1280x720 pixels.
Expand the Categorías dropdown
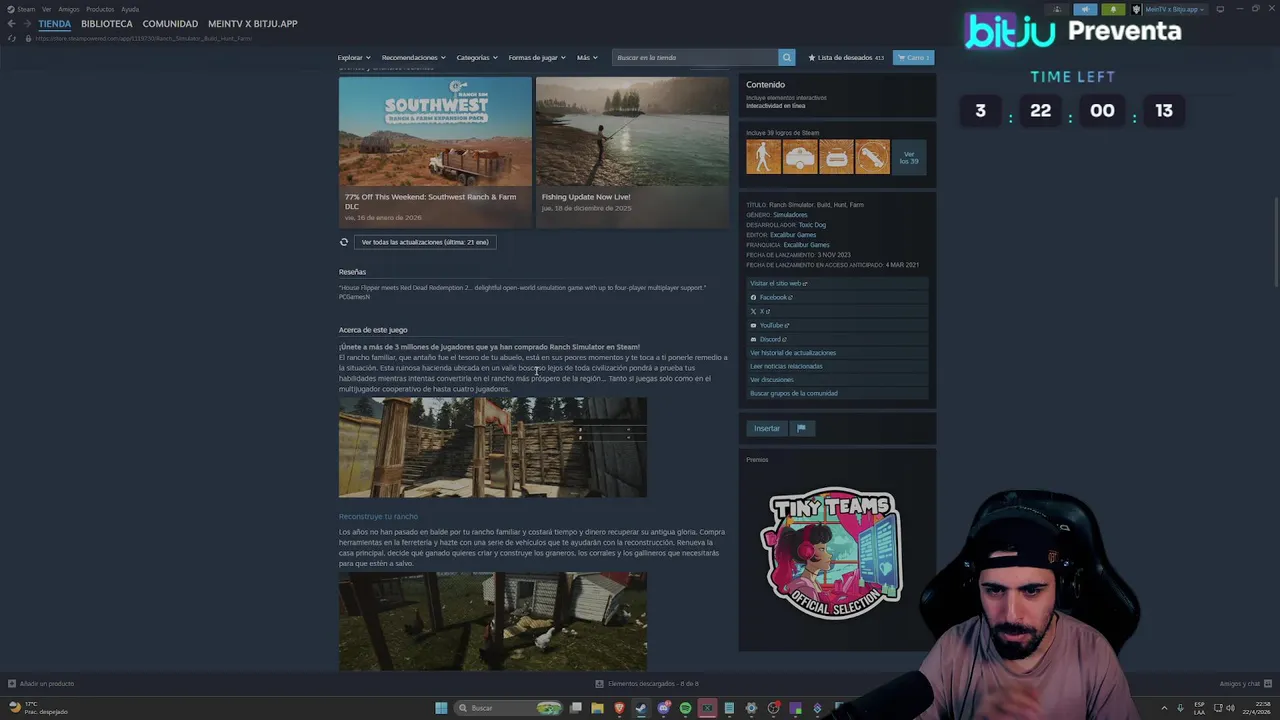pos(477,57)
